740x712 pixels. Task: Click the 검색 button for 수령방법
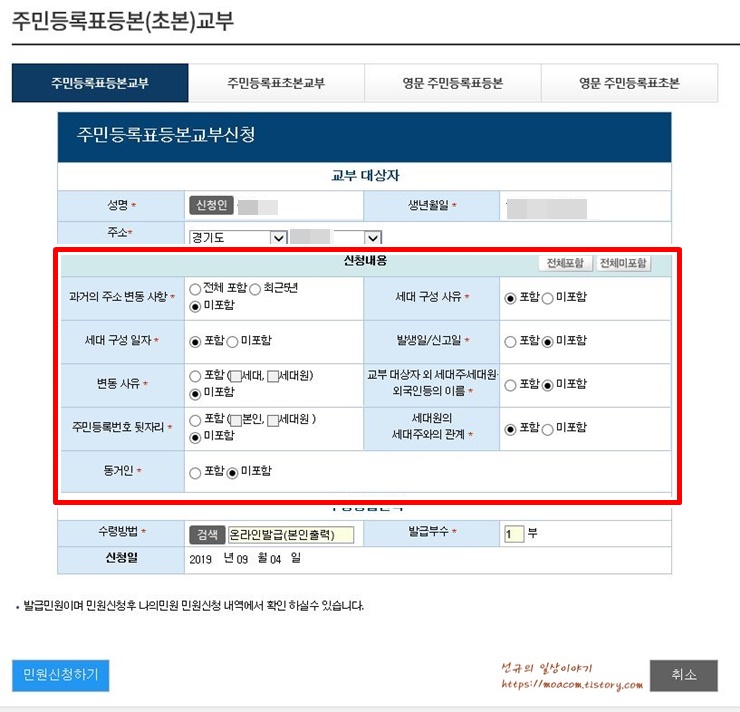click(x=207, y=535)
